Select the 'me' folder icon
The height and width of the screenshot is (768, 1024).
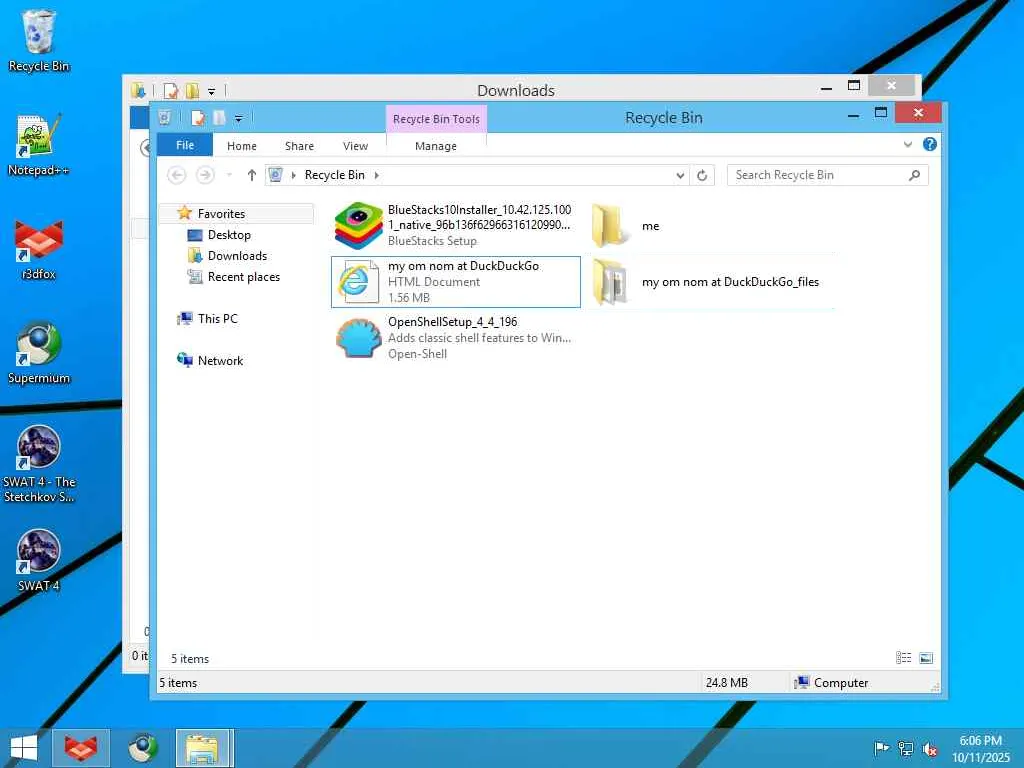[609, 225]
